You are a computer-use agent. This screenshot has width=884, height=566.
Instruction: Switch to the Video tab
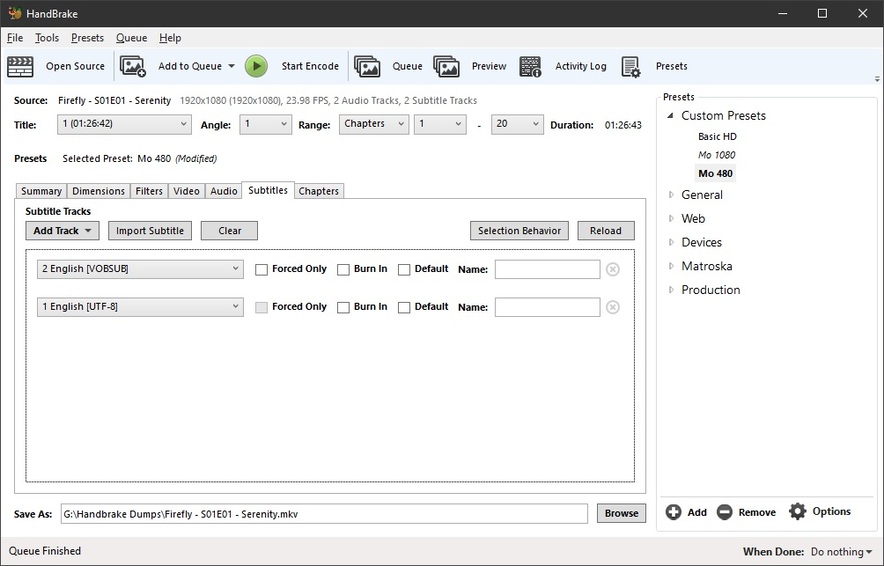click(186, 191)
